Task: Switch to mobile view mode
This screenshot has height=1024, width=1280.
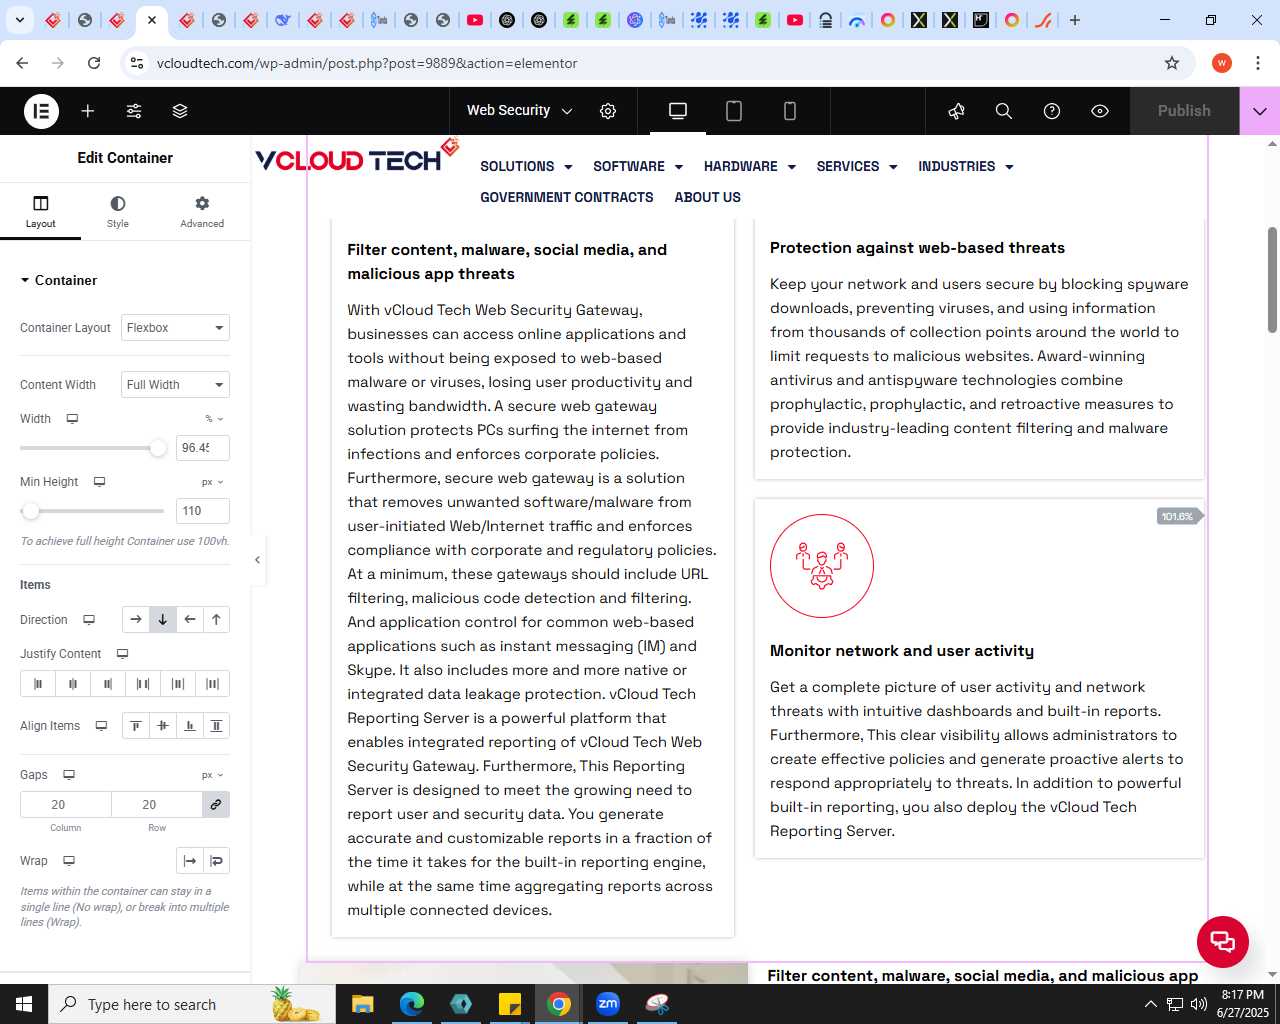Action: [790, 111]
